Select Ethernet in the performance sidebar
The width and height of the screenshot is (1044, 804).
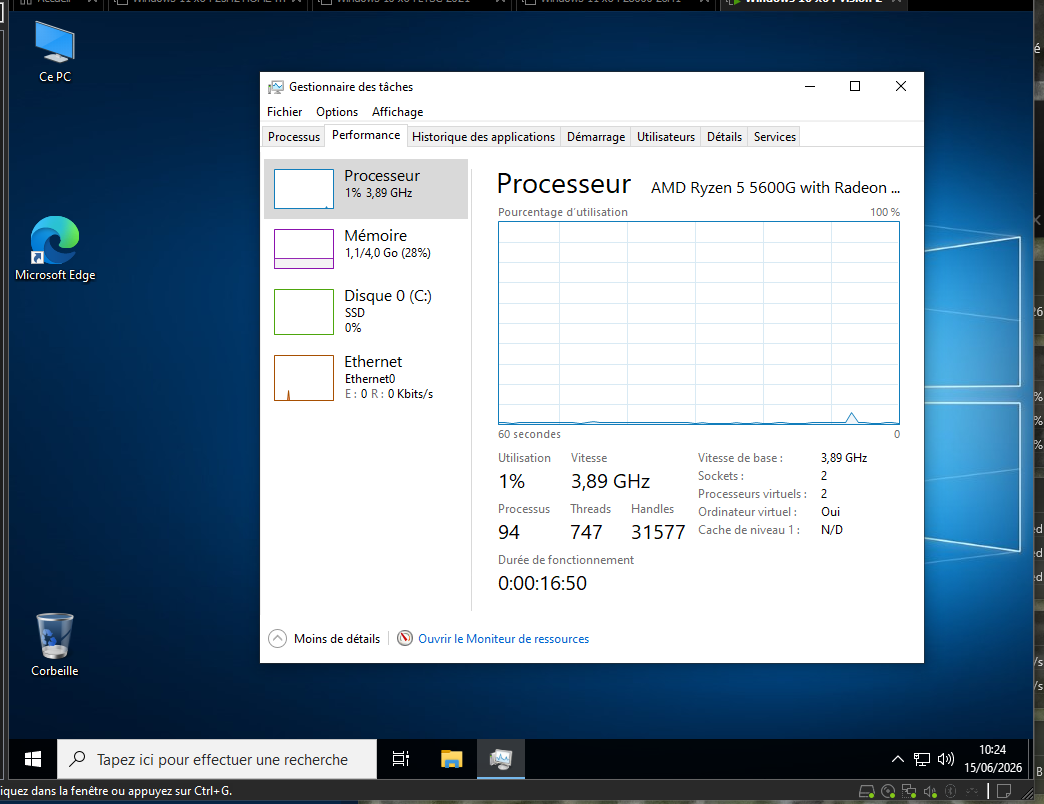click(366, 378)
